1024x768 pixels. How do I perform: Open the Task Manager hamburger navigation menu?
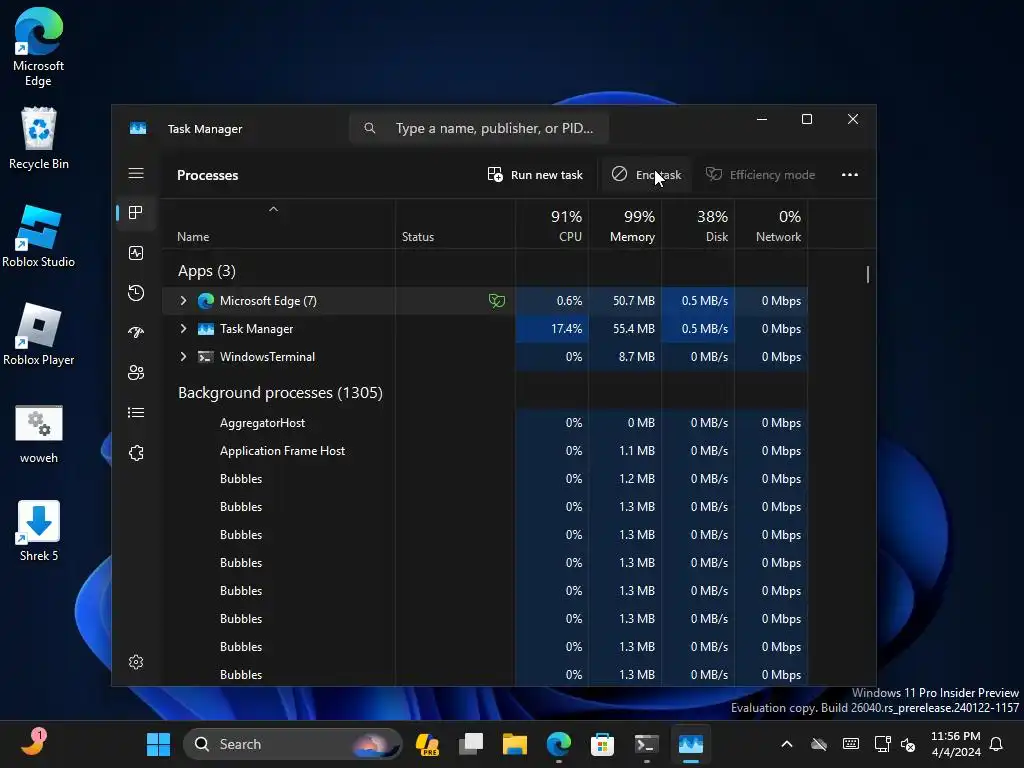pos(136,173)
